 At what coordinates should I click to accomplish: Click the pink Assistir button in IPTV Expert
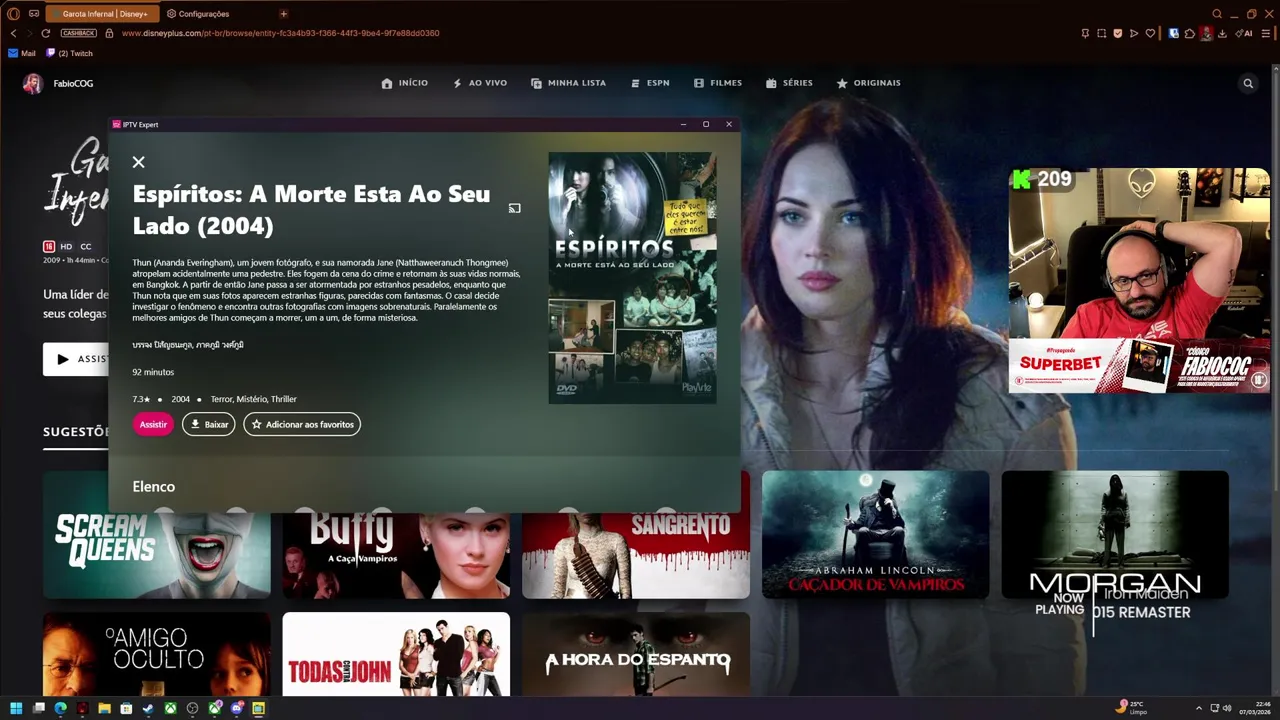(153, 424)
